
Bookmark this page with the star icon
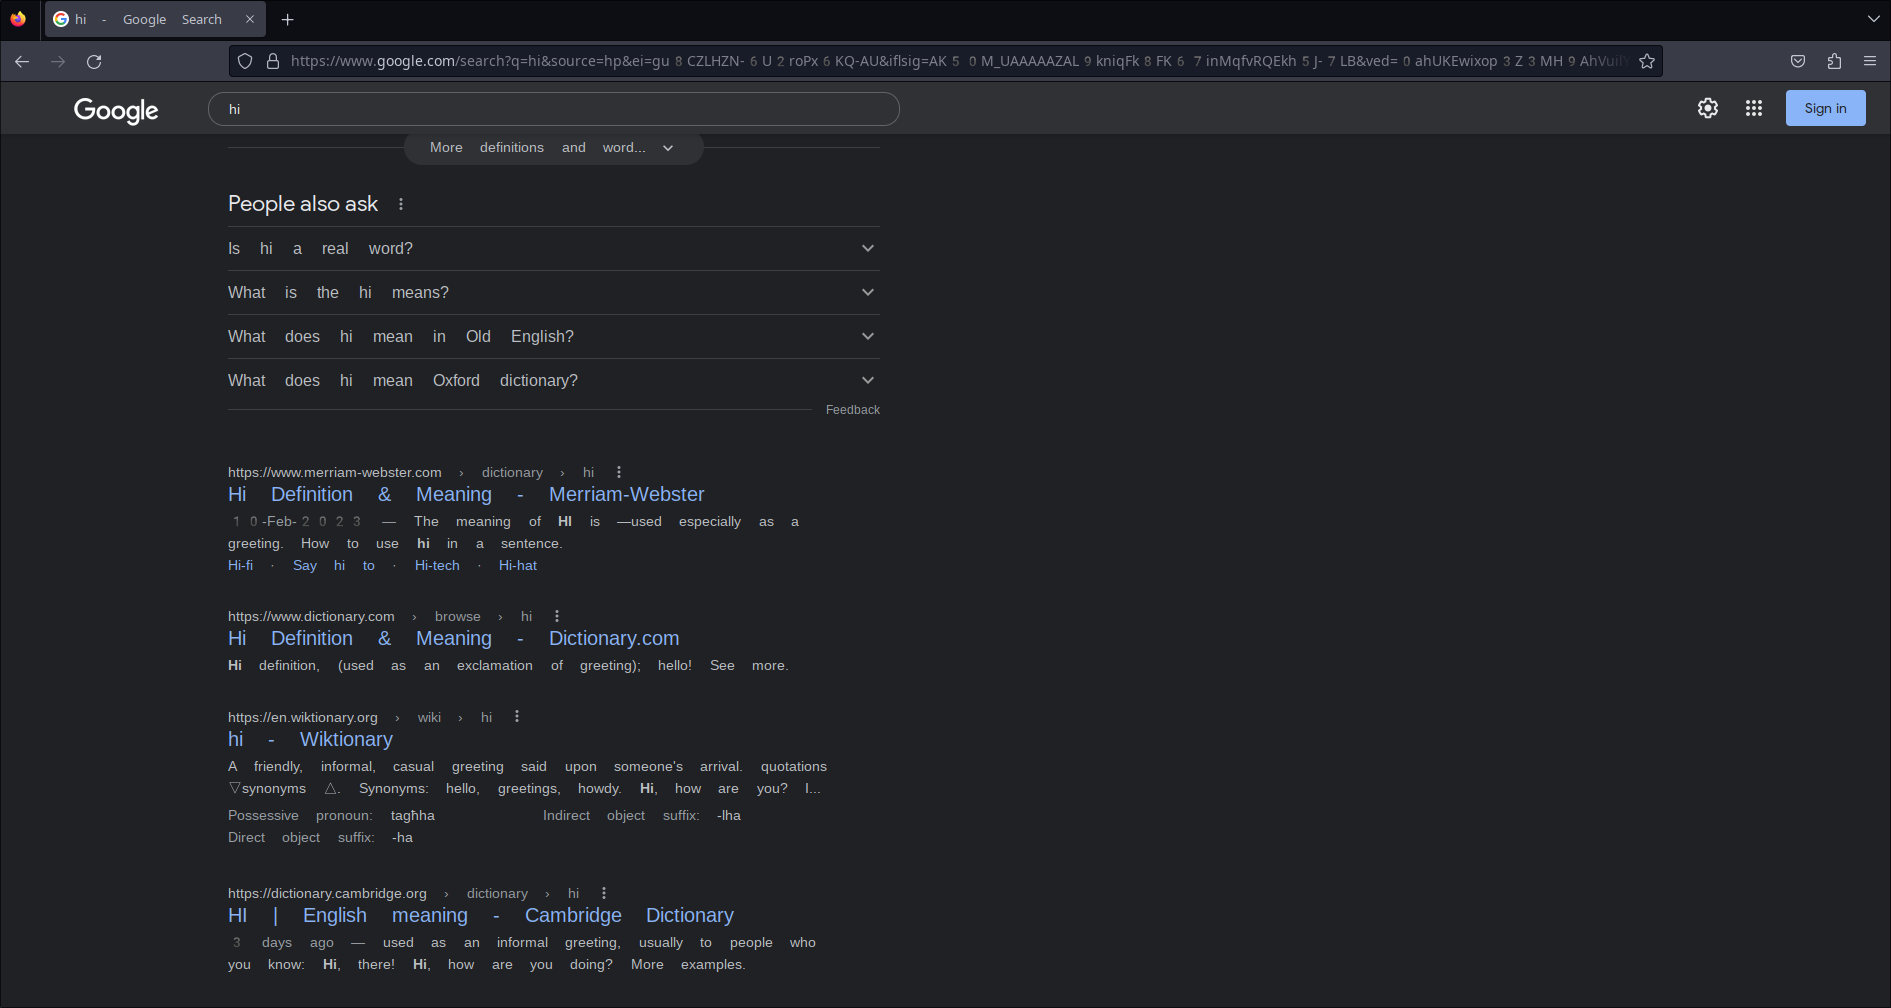1647,61
